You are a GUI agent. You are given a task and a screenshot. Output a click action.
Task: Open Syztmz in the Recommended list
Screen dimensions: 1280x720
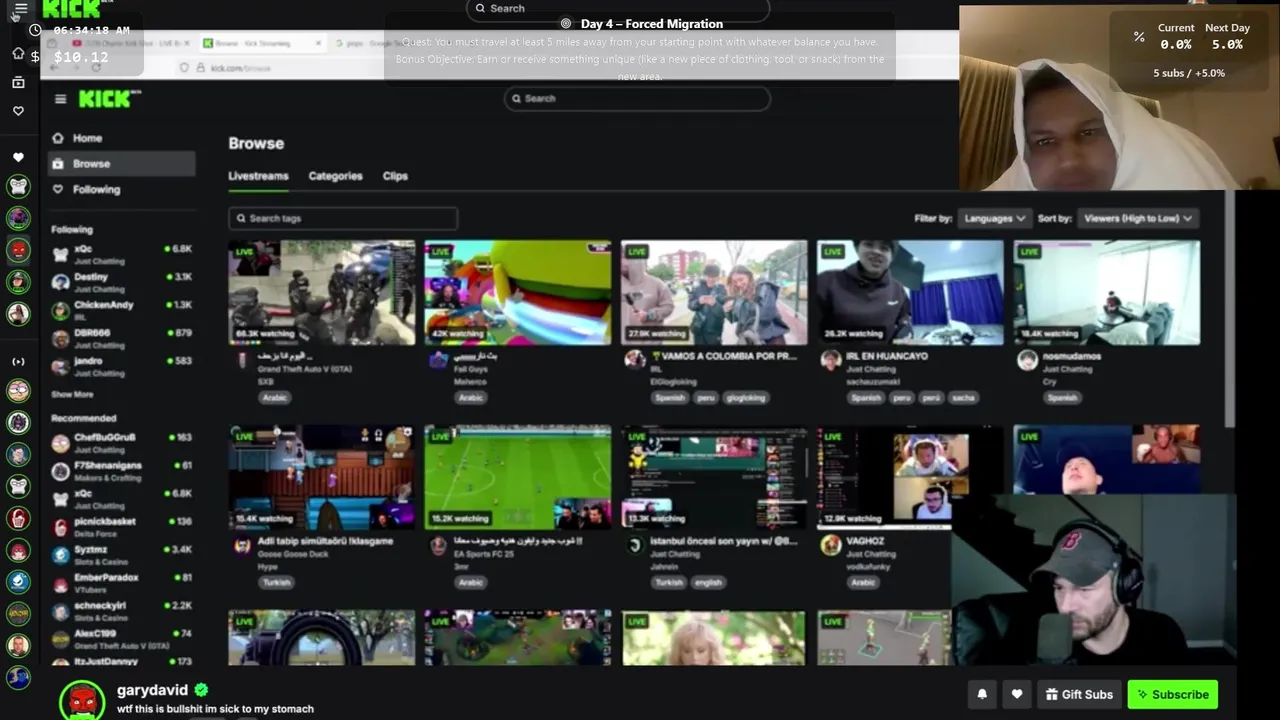(x=122, y=554)
